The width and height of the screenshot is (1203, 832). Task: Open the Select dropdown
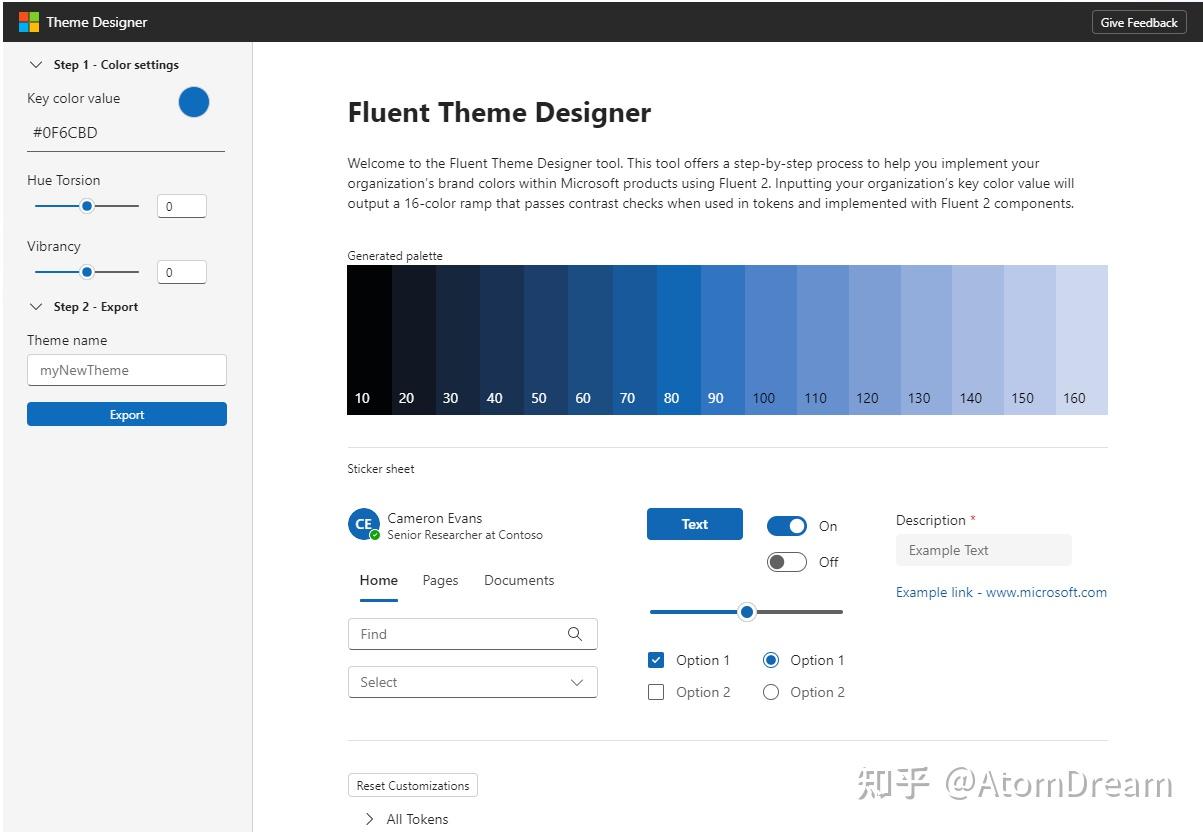coord(472,682)
